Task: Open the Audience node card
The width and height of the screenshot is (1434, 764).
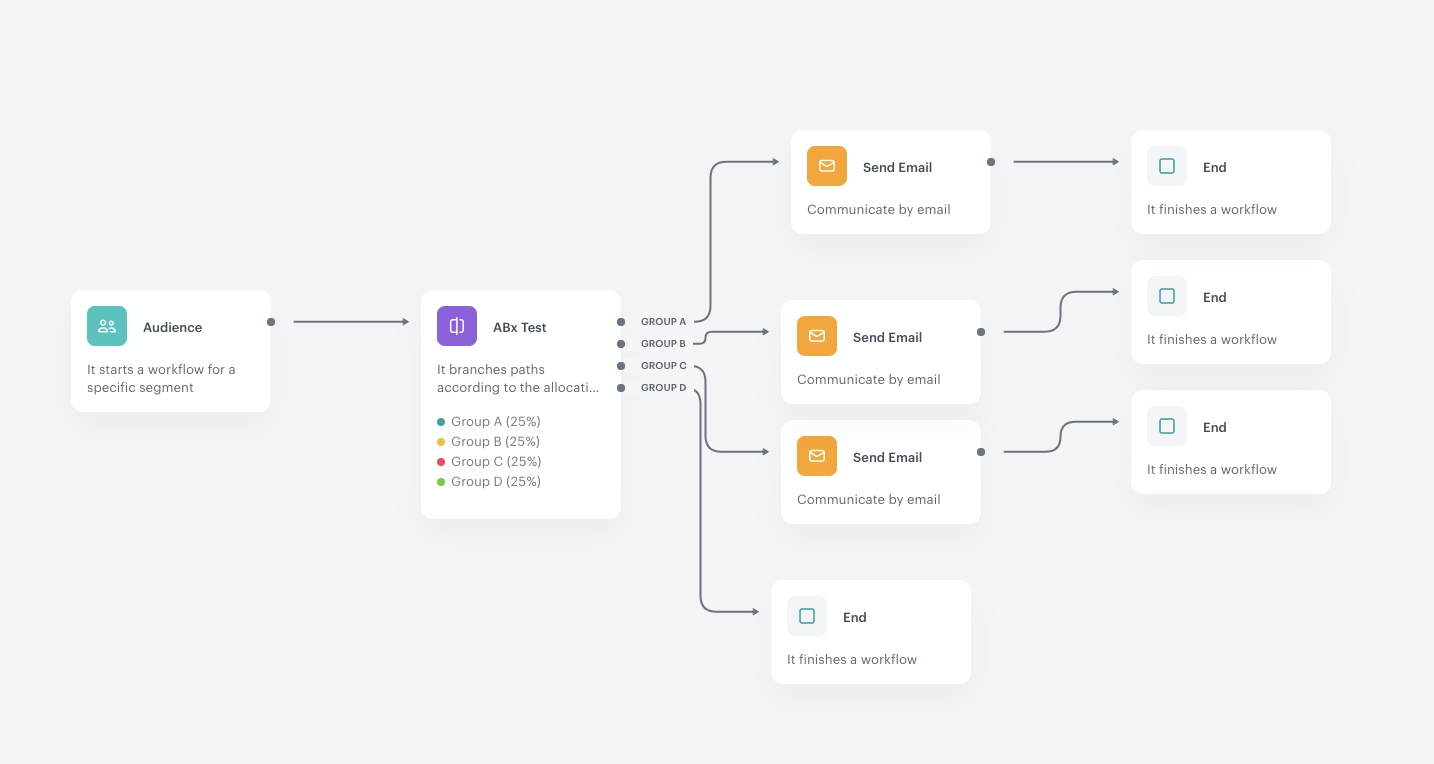Action: 171,351
